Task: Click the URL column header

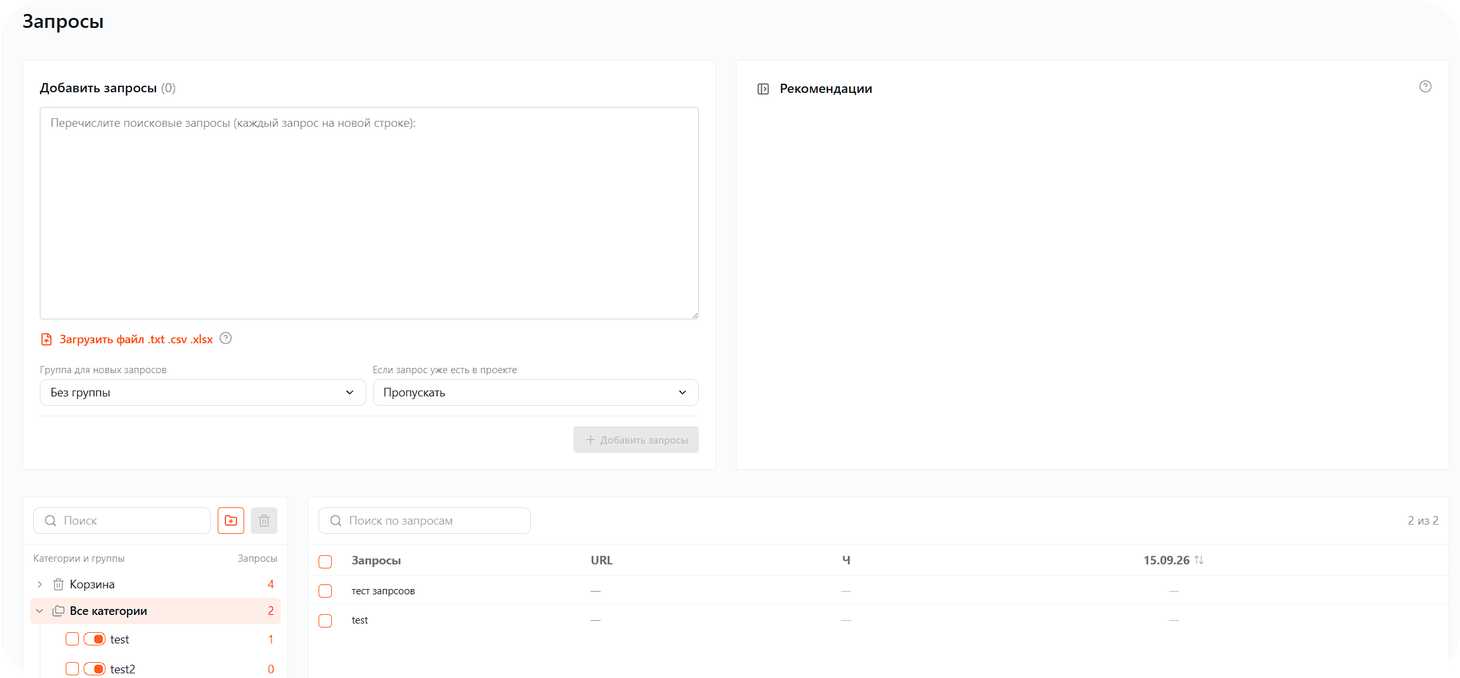Action: coord(602,560)
